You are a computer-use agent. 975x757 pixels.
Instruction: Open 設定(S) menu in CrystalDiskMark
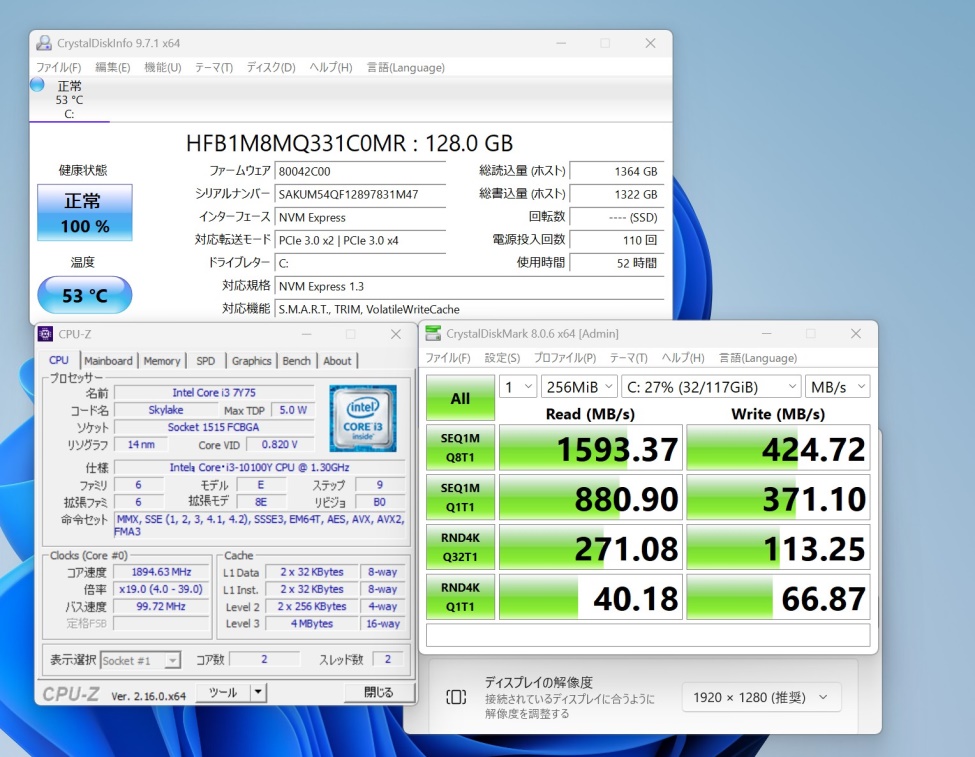click(x=502, y=358)
